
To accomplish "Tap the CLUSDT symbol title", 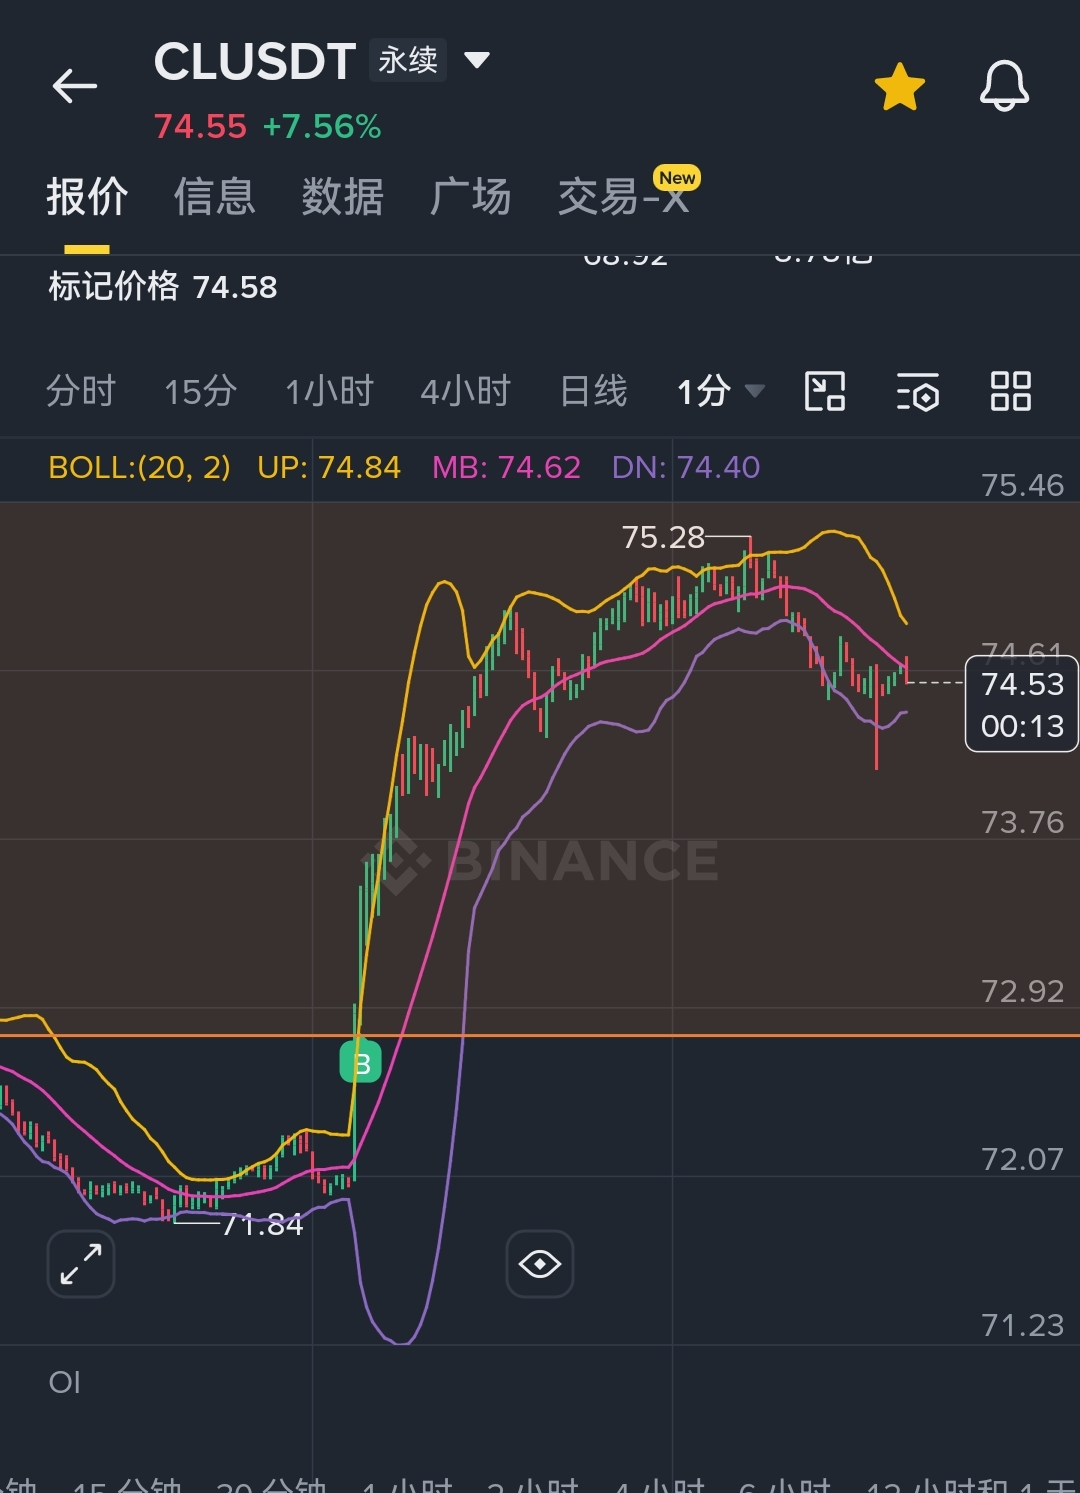I will point(255,62).
